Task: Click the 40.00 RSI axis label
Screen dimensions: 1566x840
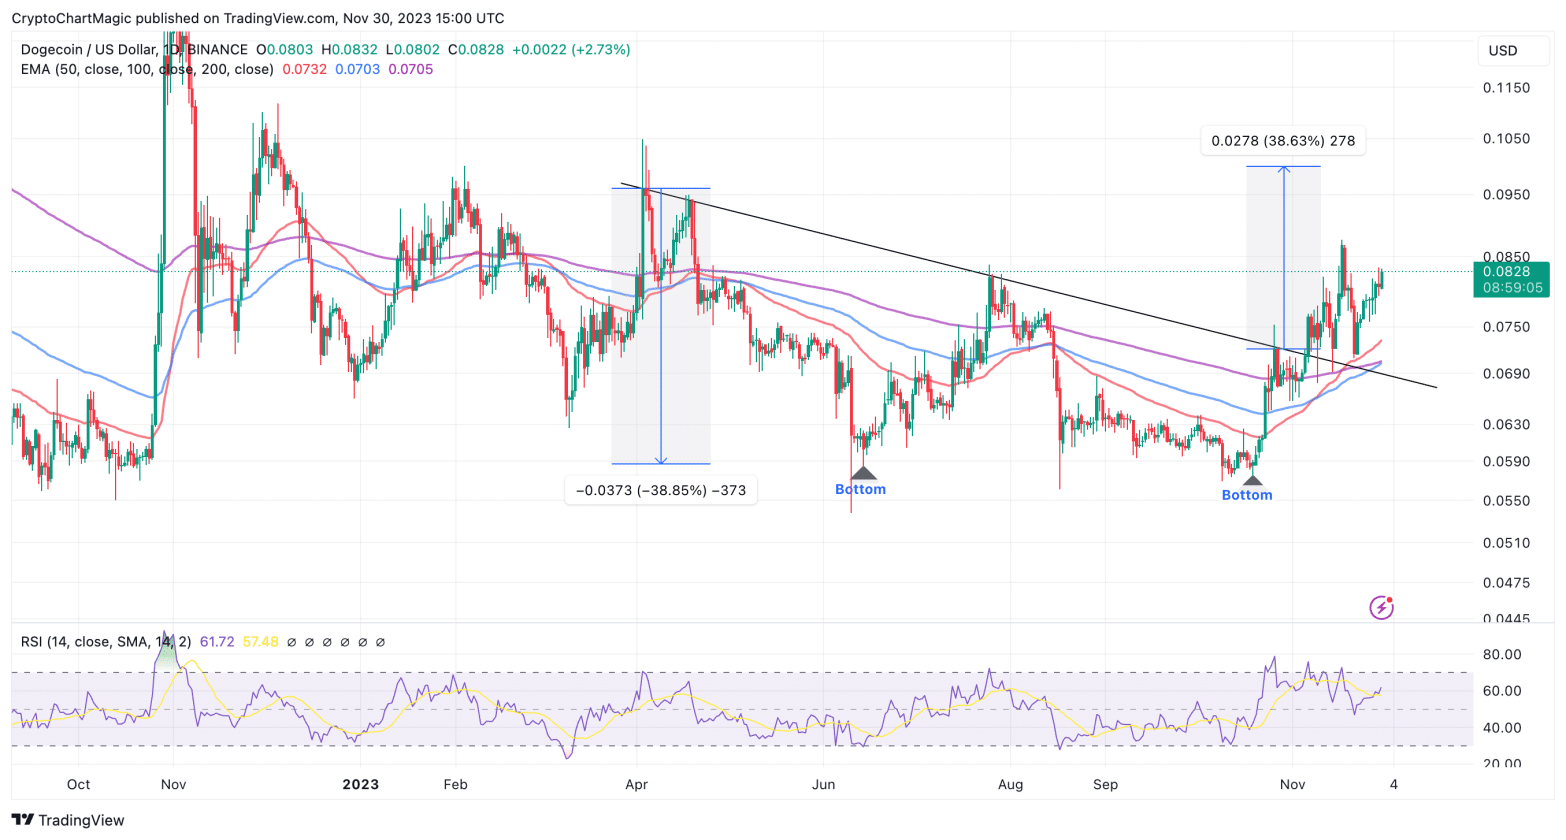Action: (1501, 728)
